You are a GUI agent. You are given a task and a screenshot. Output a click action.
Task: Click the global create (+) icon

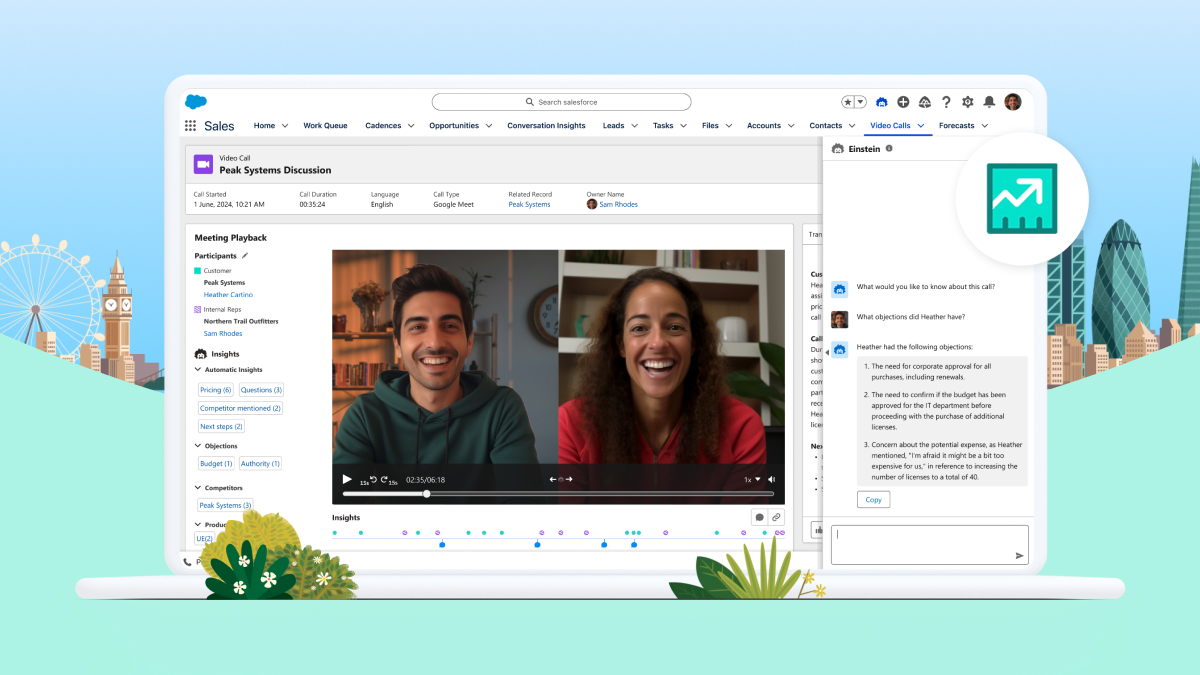pyautogui.click(x=902, y=101)
